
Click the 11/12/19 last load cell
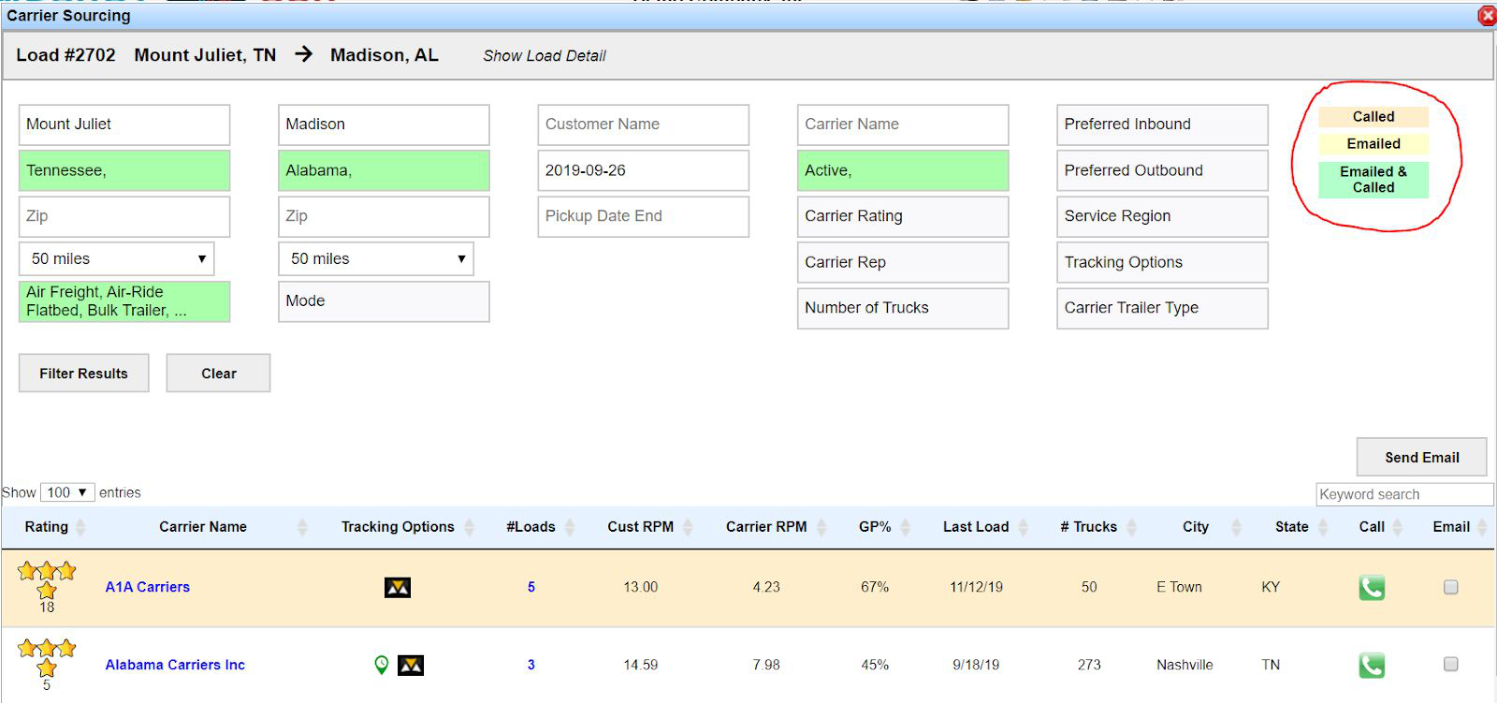[x=975, y=587]
